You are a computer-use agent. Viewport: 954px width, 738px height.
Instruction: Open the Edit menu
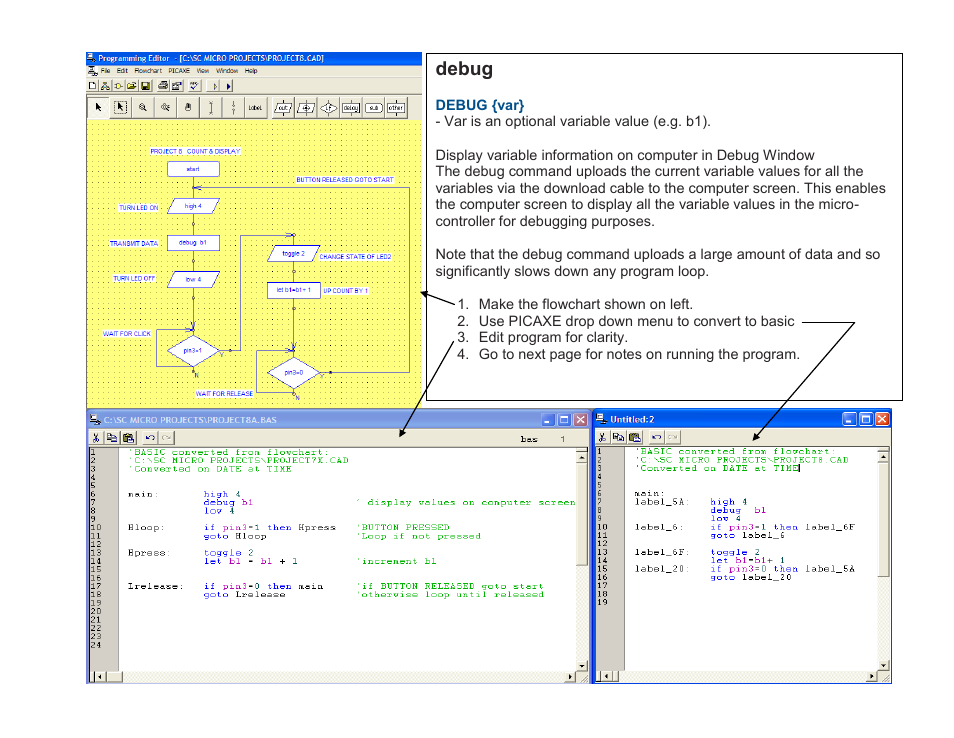[122, 71]
